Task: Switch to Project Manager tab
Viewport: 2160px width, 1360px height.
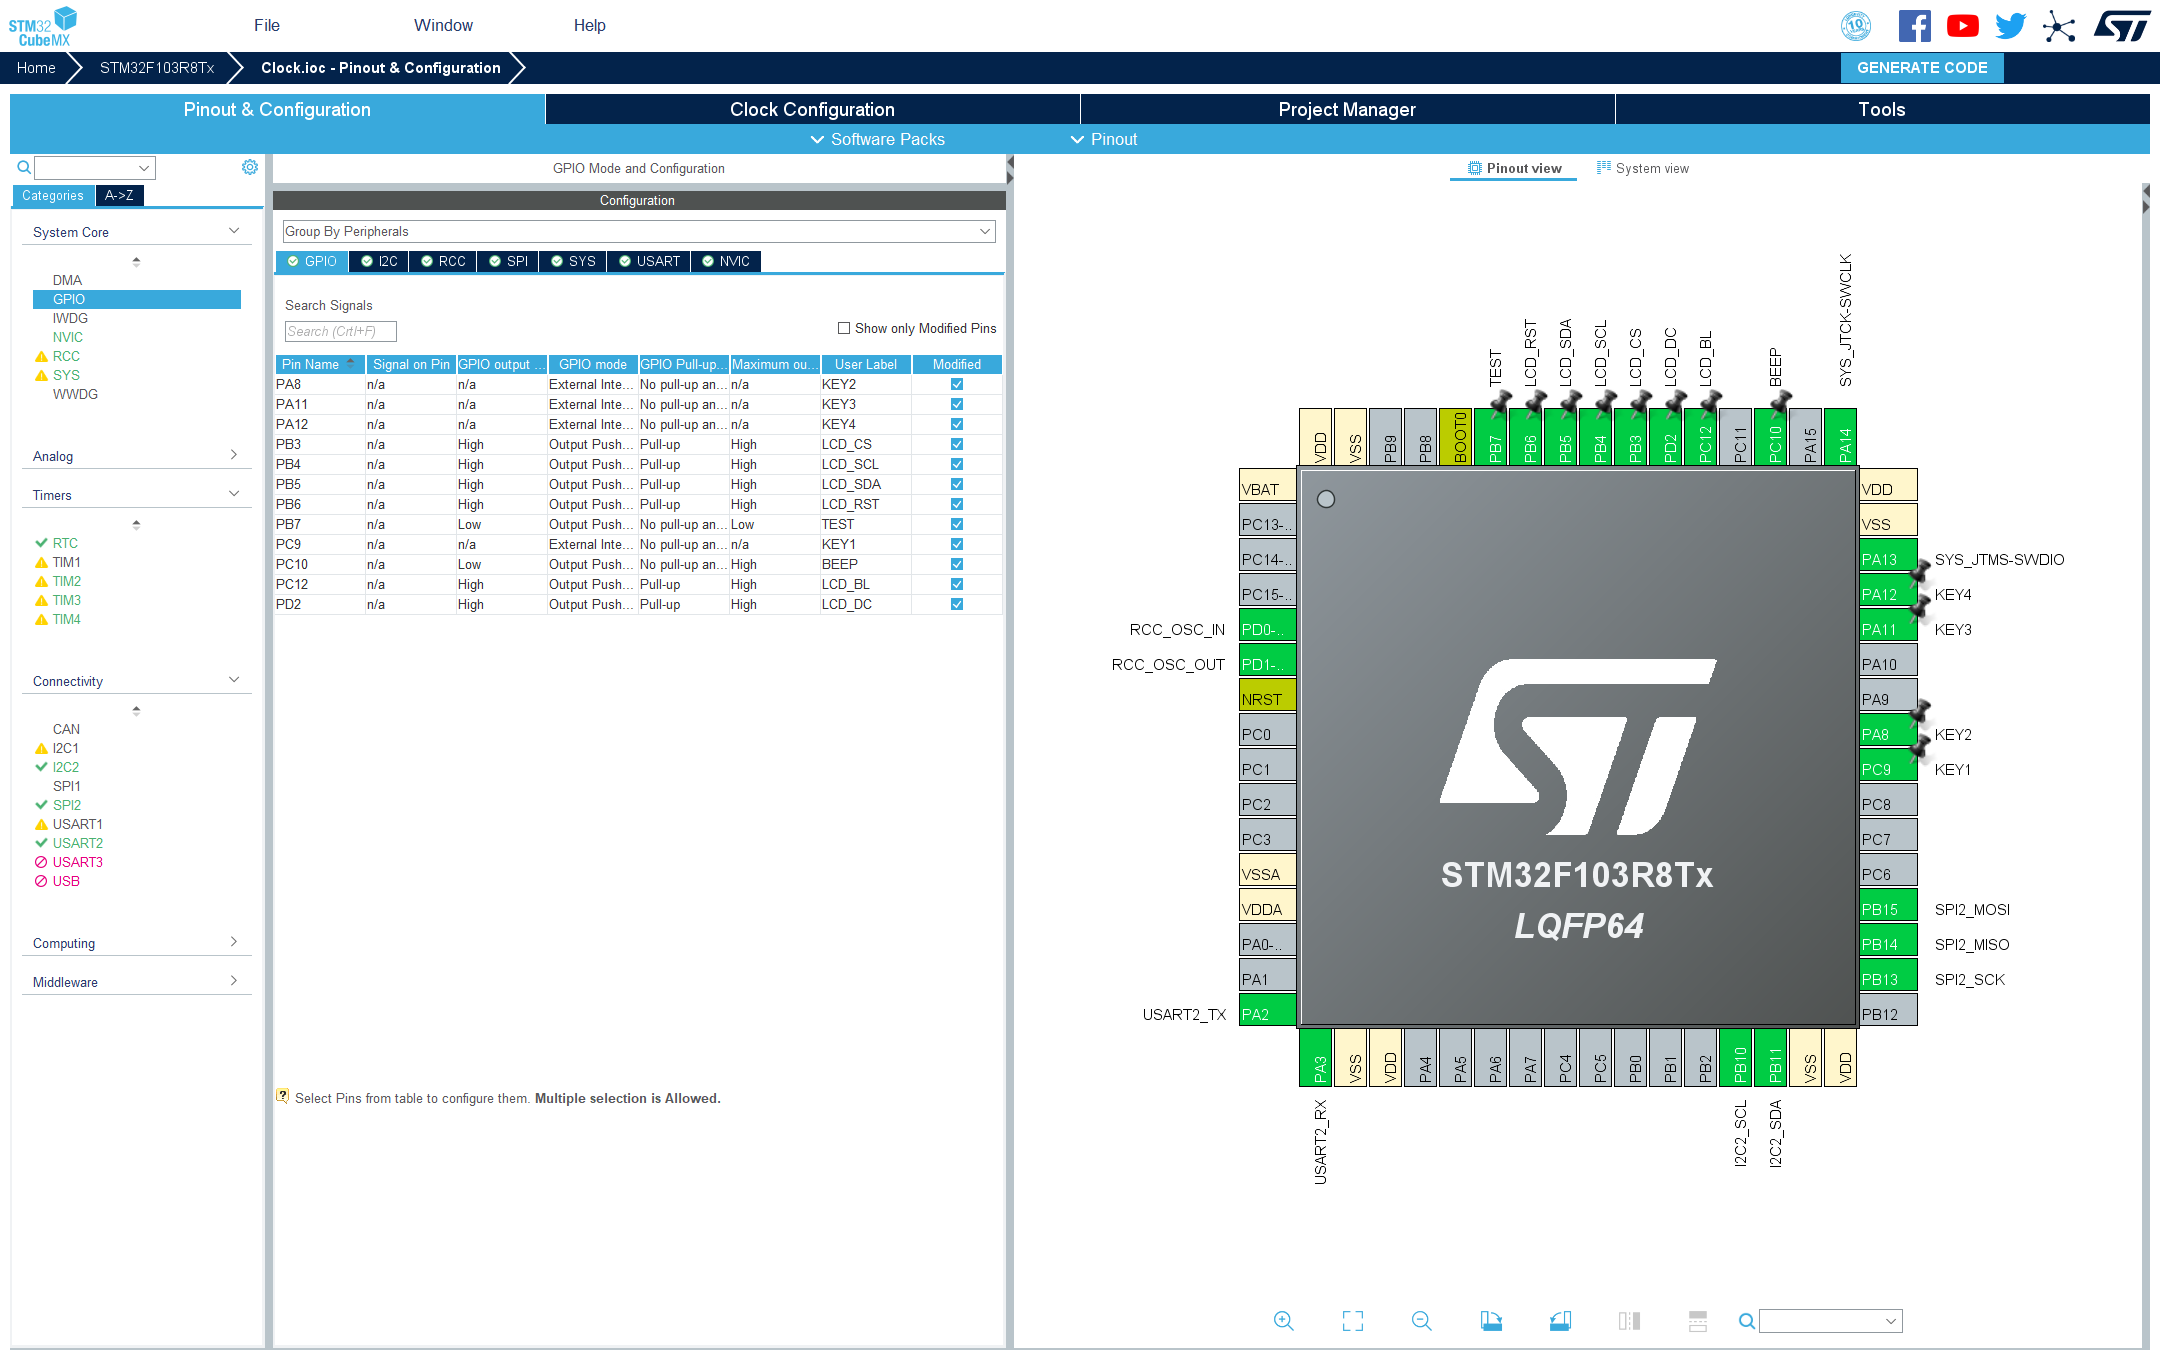Action: [1347, 109]
